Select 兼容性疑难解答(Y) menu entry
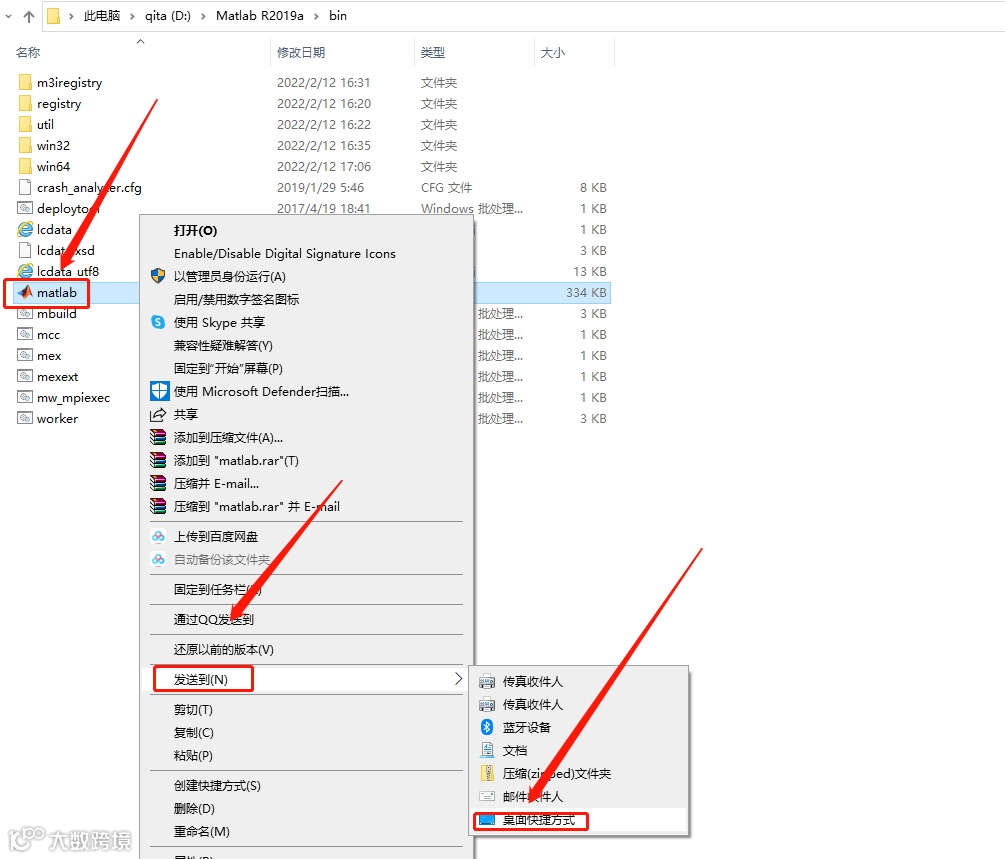This screenshot has width=1005, height=859. coord(223,346)
